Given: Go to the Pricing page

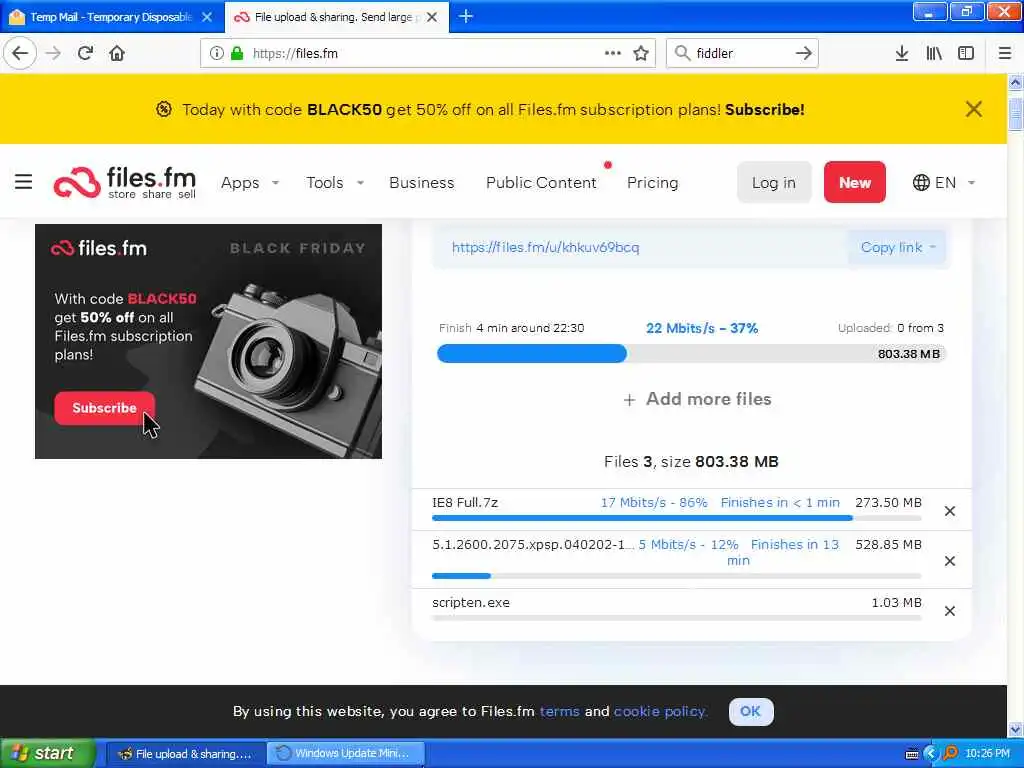Looking at the screenshot, I should [x=652, y=183].
